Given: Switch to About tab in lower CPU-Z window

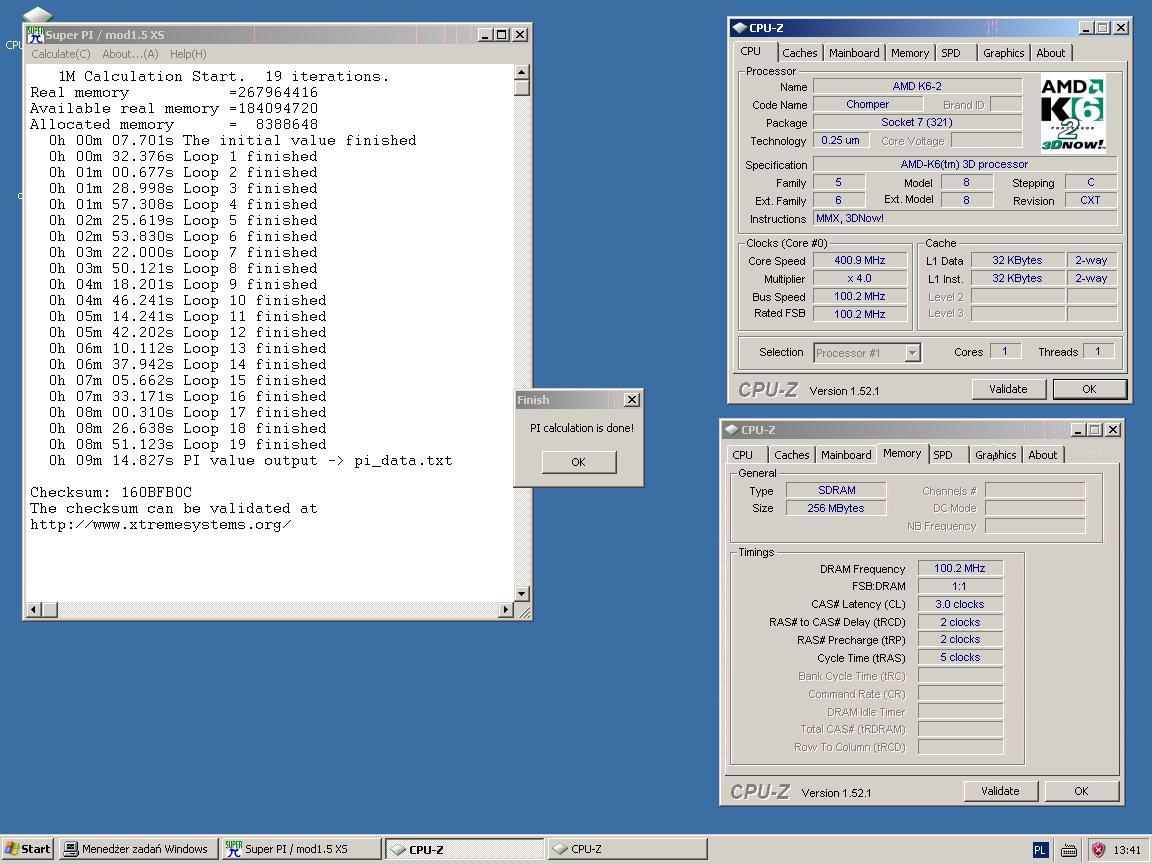Looking at the screenshot, I should (x=1043, y=455).
